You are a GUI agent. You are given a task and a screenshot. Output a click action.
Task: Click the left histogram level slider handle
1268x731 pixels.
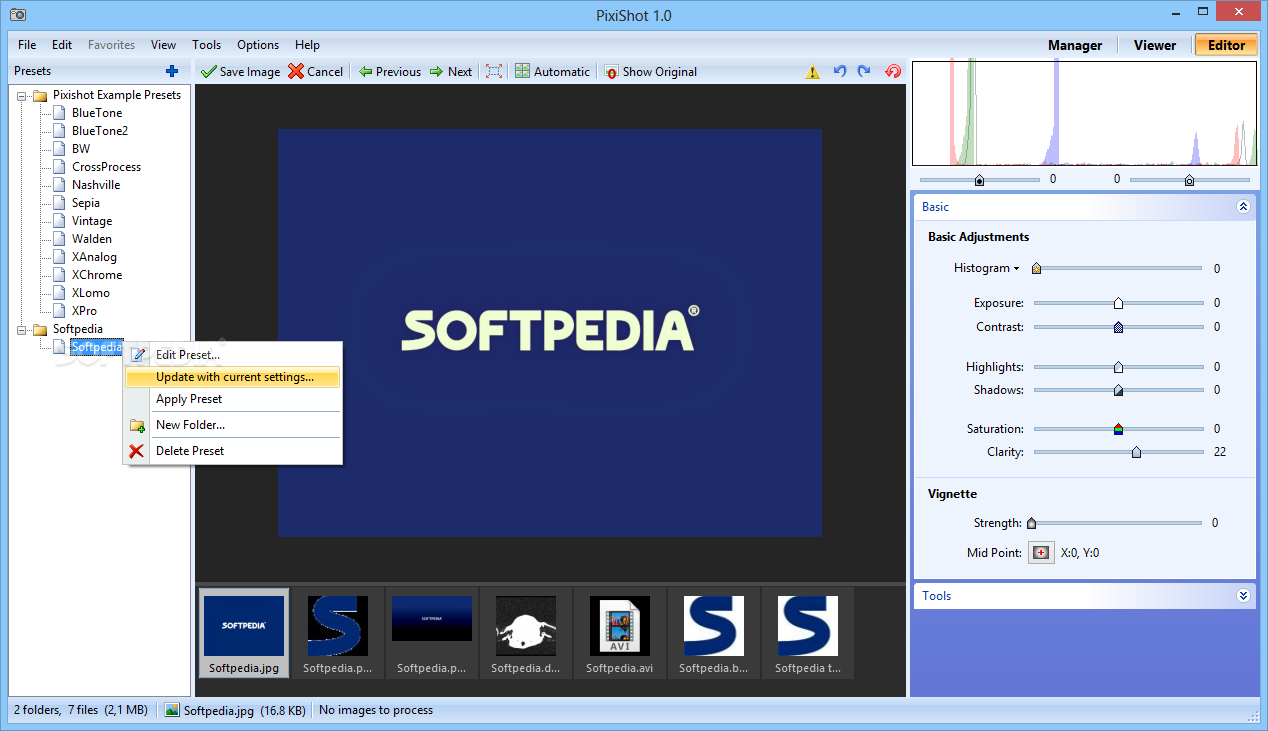point(979,180)
